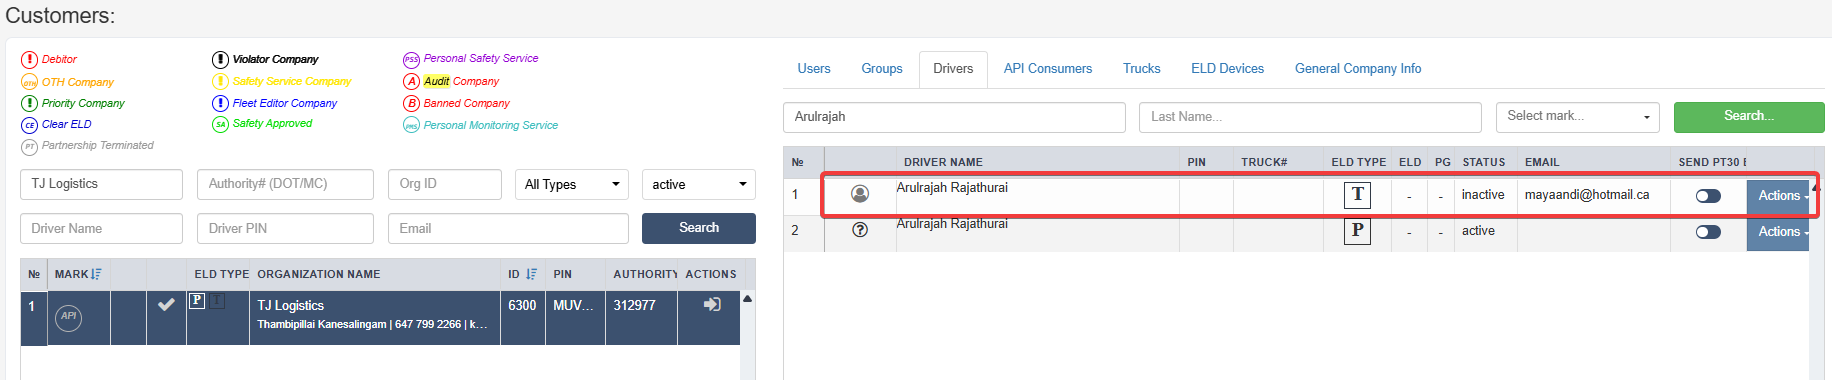The width and height of the screenshot is (1832, 380).
Task: Click the Email filter input field
Action: point(508,228)
